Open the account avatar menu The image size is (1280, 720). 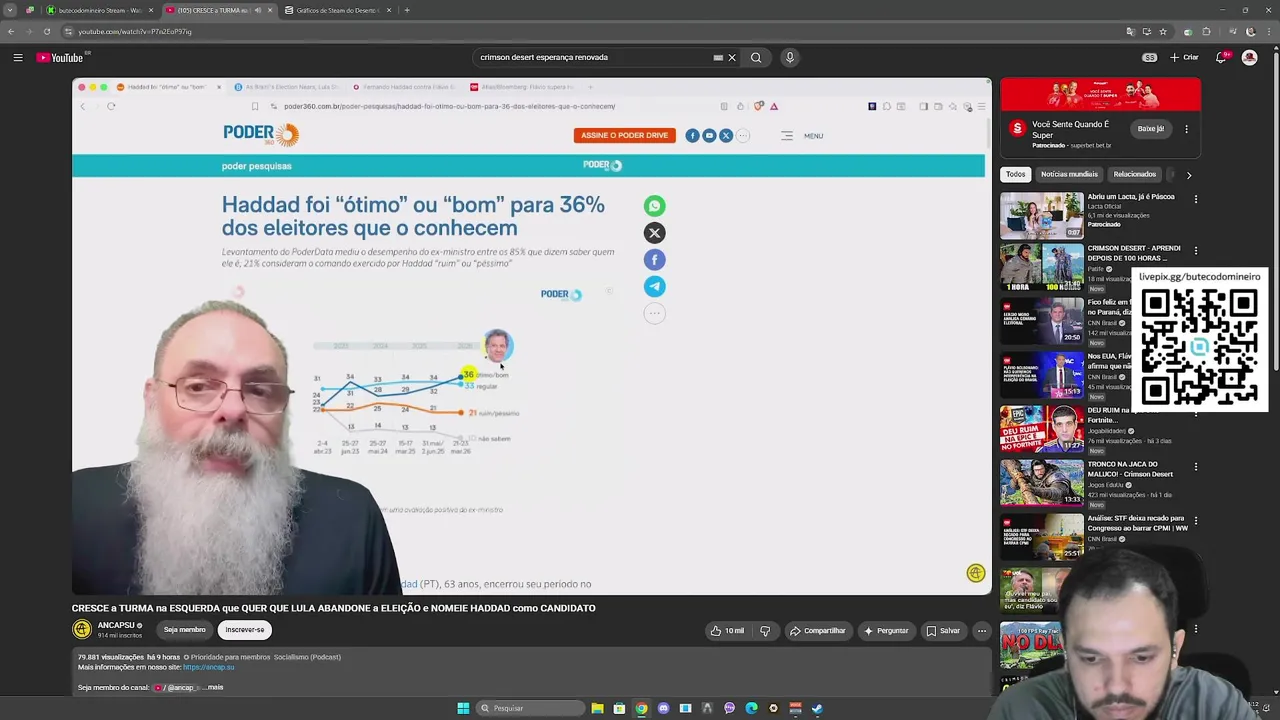coord(1249,58)
